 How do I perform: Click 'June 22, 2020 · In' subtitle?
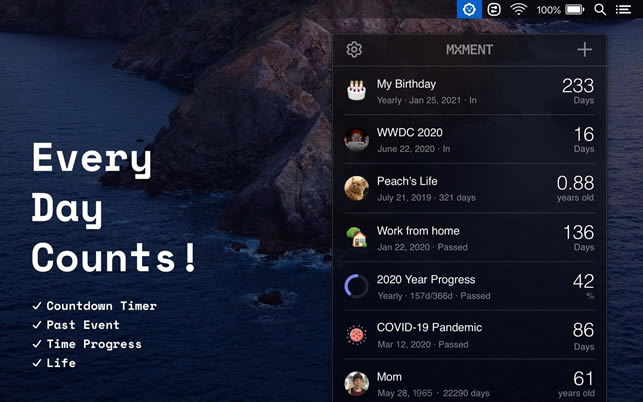413,149
